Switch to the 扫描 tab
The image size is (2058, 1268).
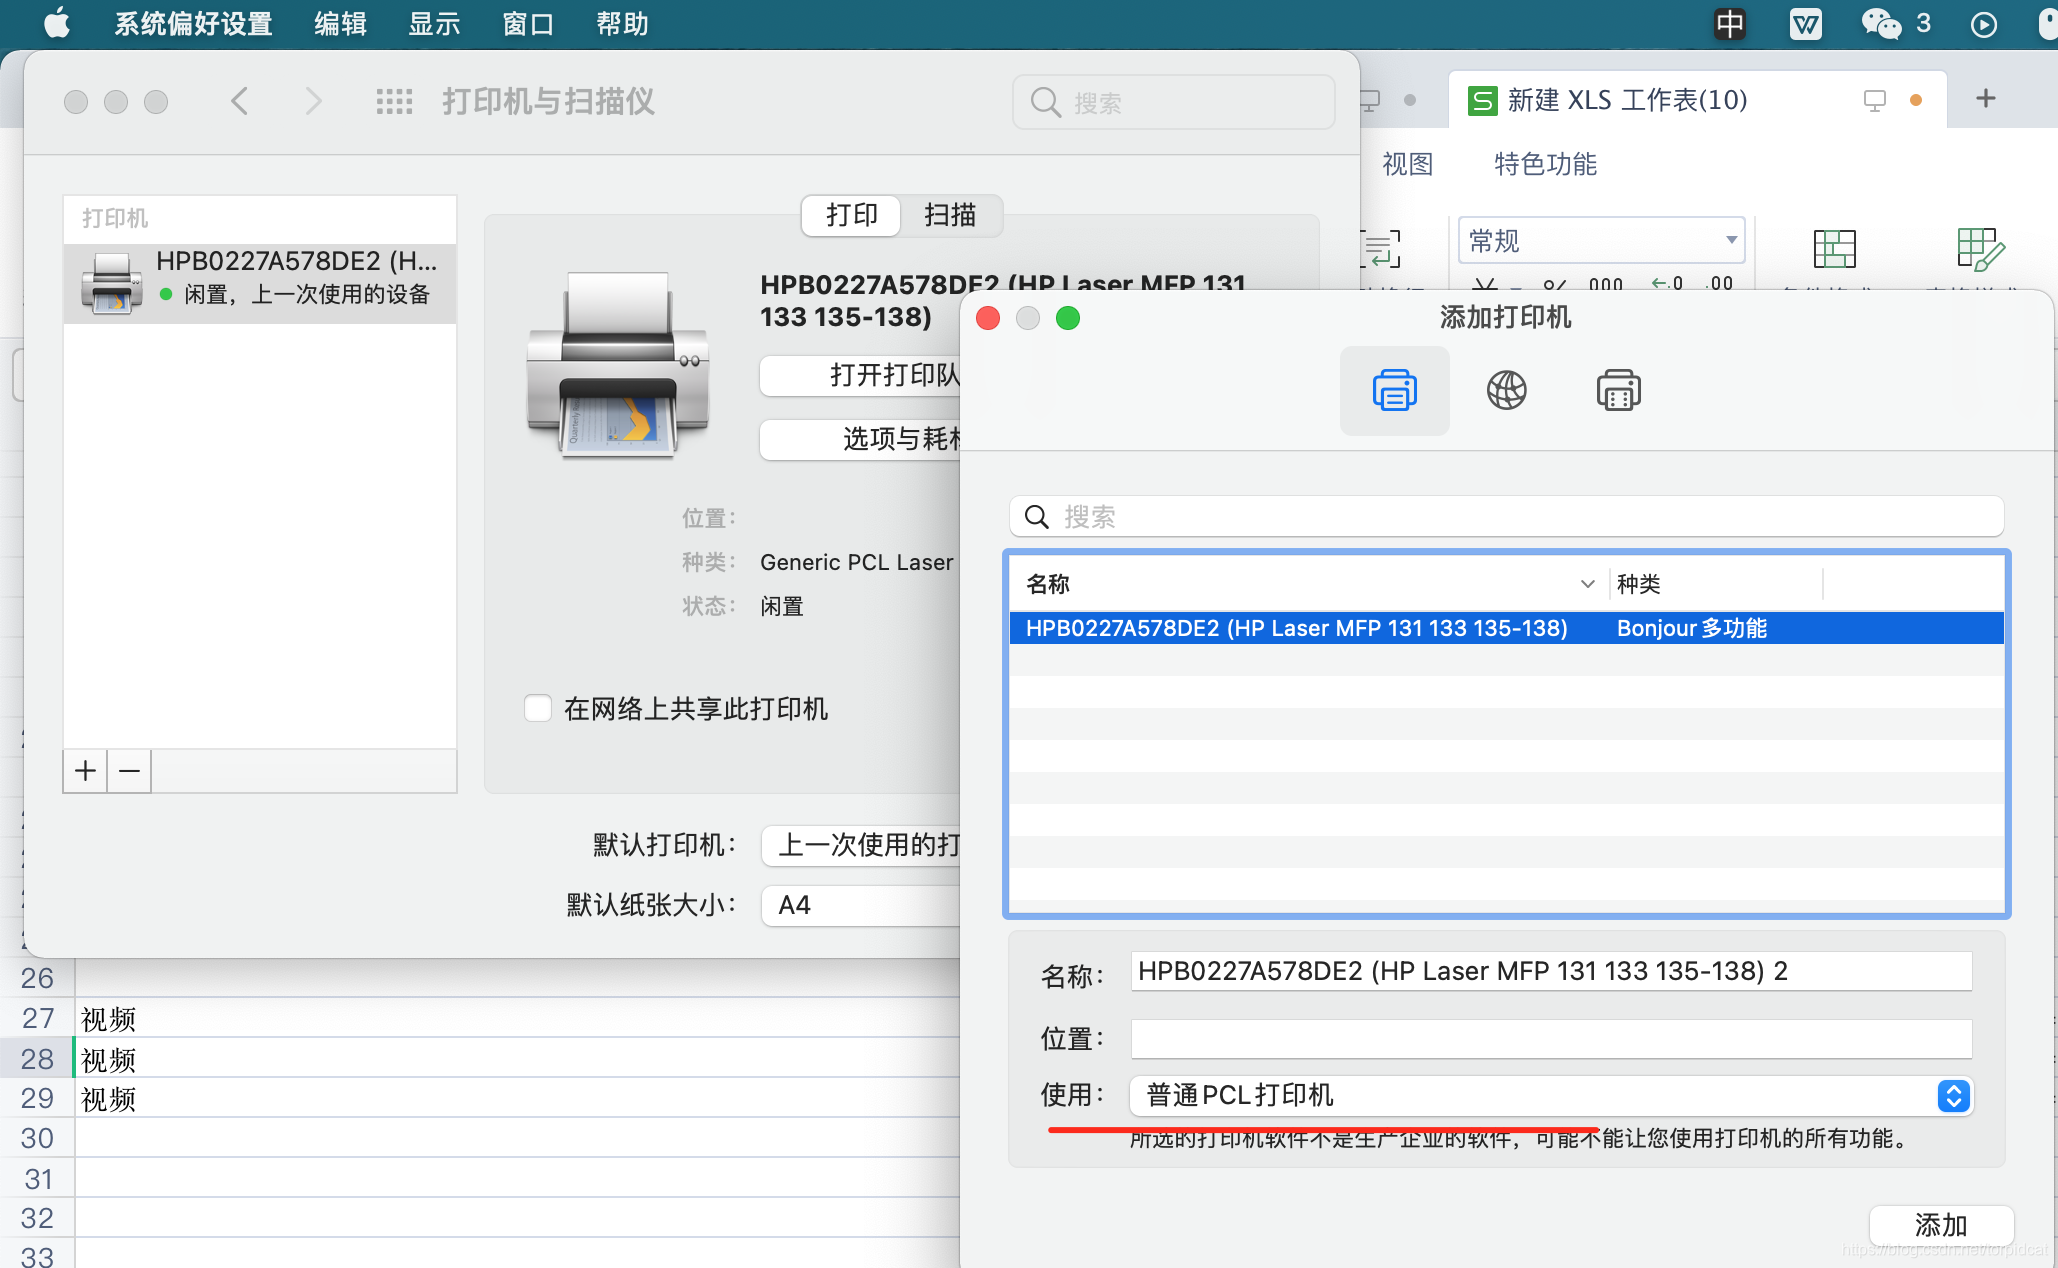pyautogui.click(x=950, y=215)
